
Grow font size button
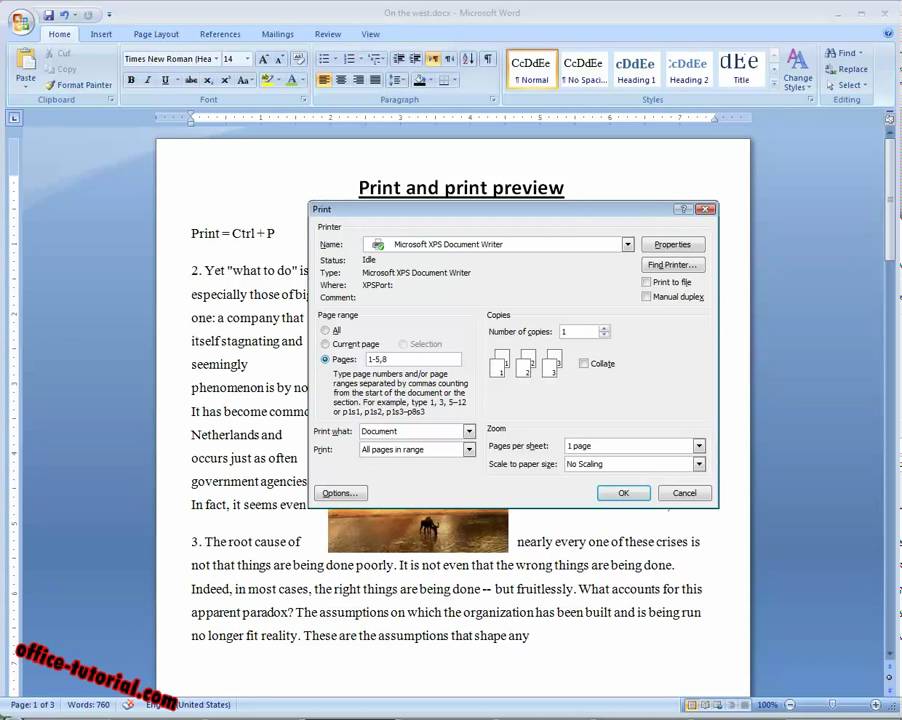[263, 59]
